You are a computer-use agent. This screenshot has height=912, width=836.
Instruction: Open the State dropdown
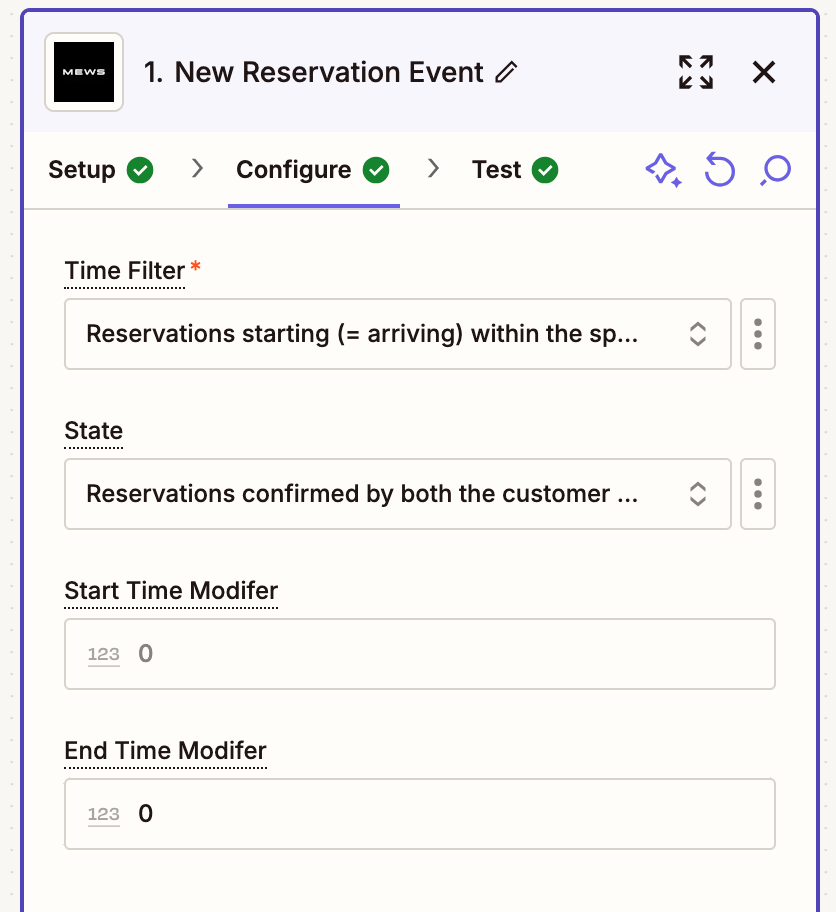click(397, 494)
